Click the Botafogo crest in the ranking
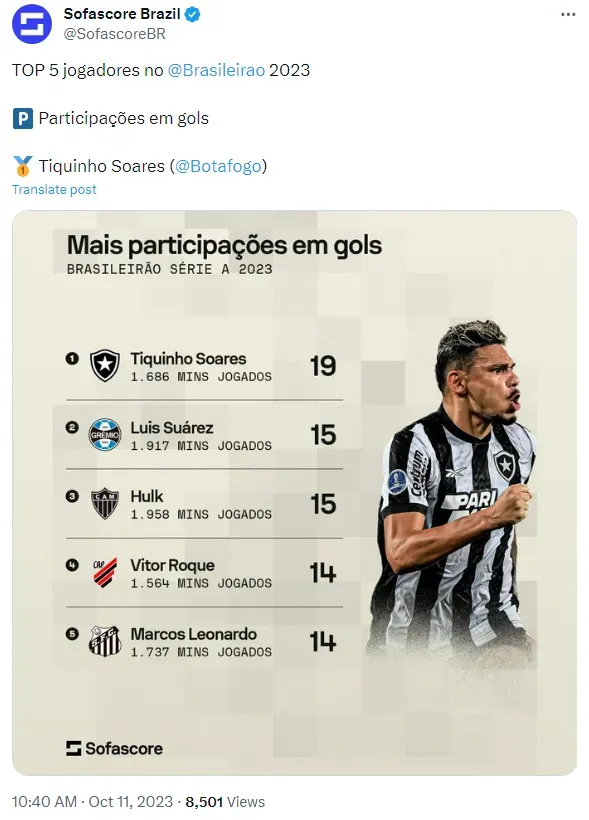The width and height of the screenshot is (589, 820). [105, 366]
